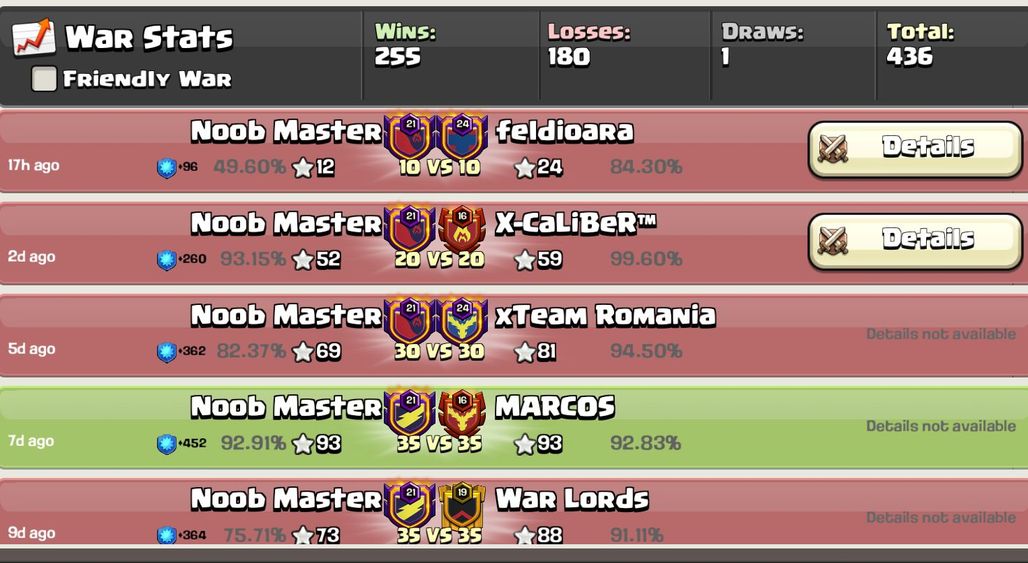
Task: Click the blue XP gem showing +96
Action: (x=167, y=168)
